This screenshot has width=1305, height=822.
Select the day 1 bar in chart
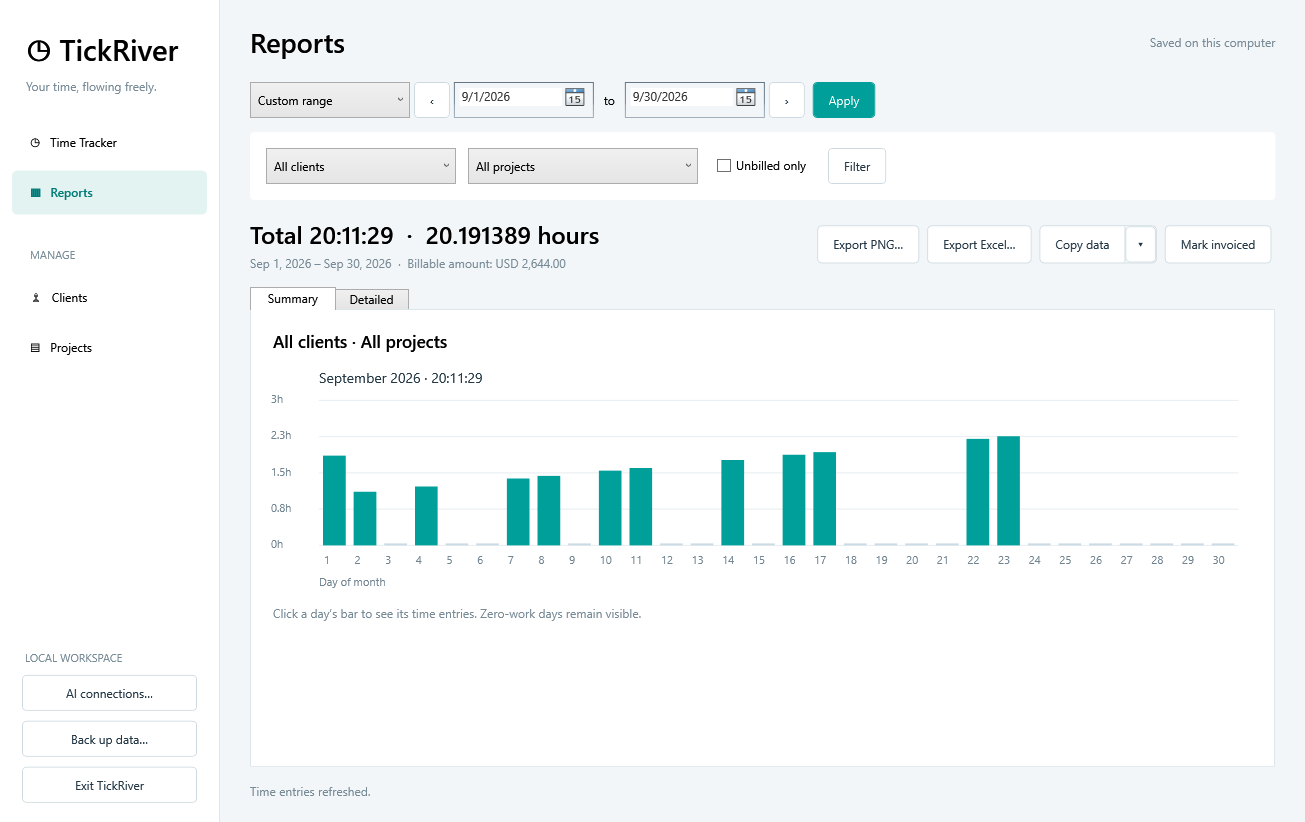pyautogui.click(x=334, y=500)
